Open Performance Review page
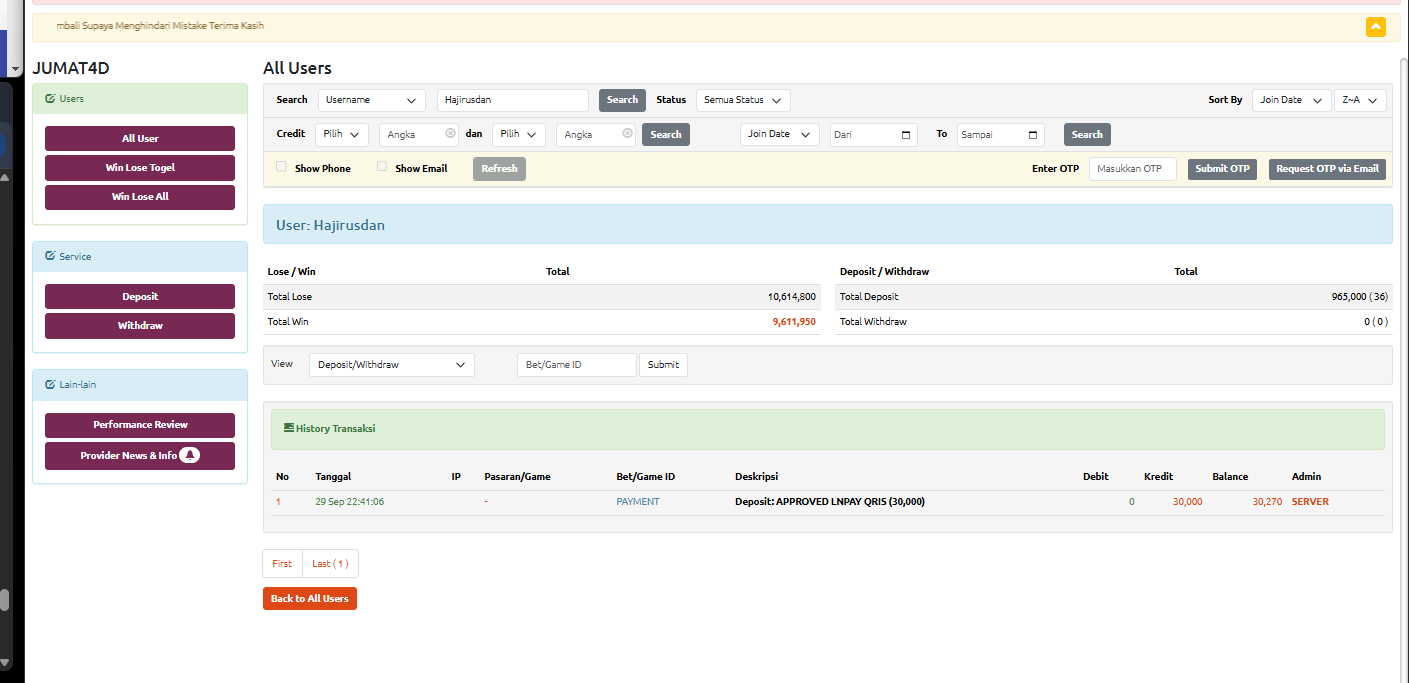The image size is (1409, 683). click(140, 425)
